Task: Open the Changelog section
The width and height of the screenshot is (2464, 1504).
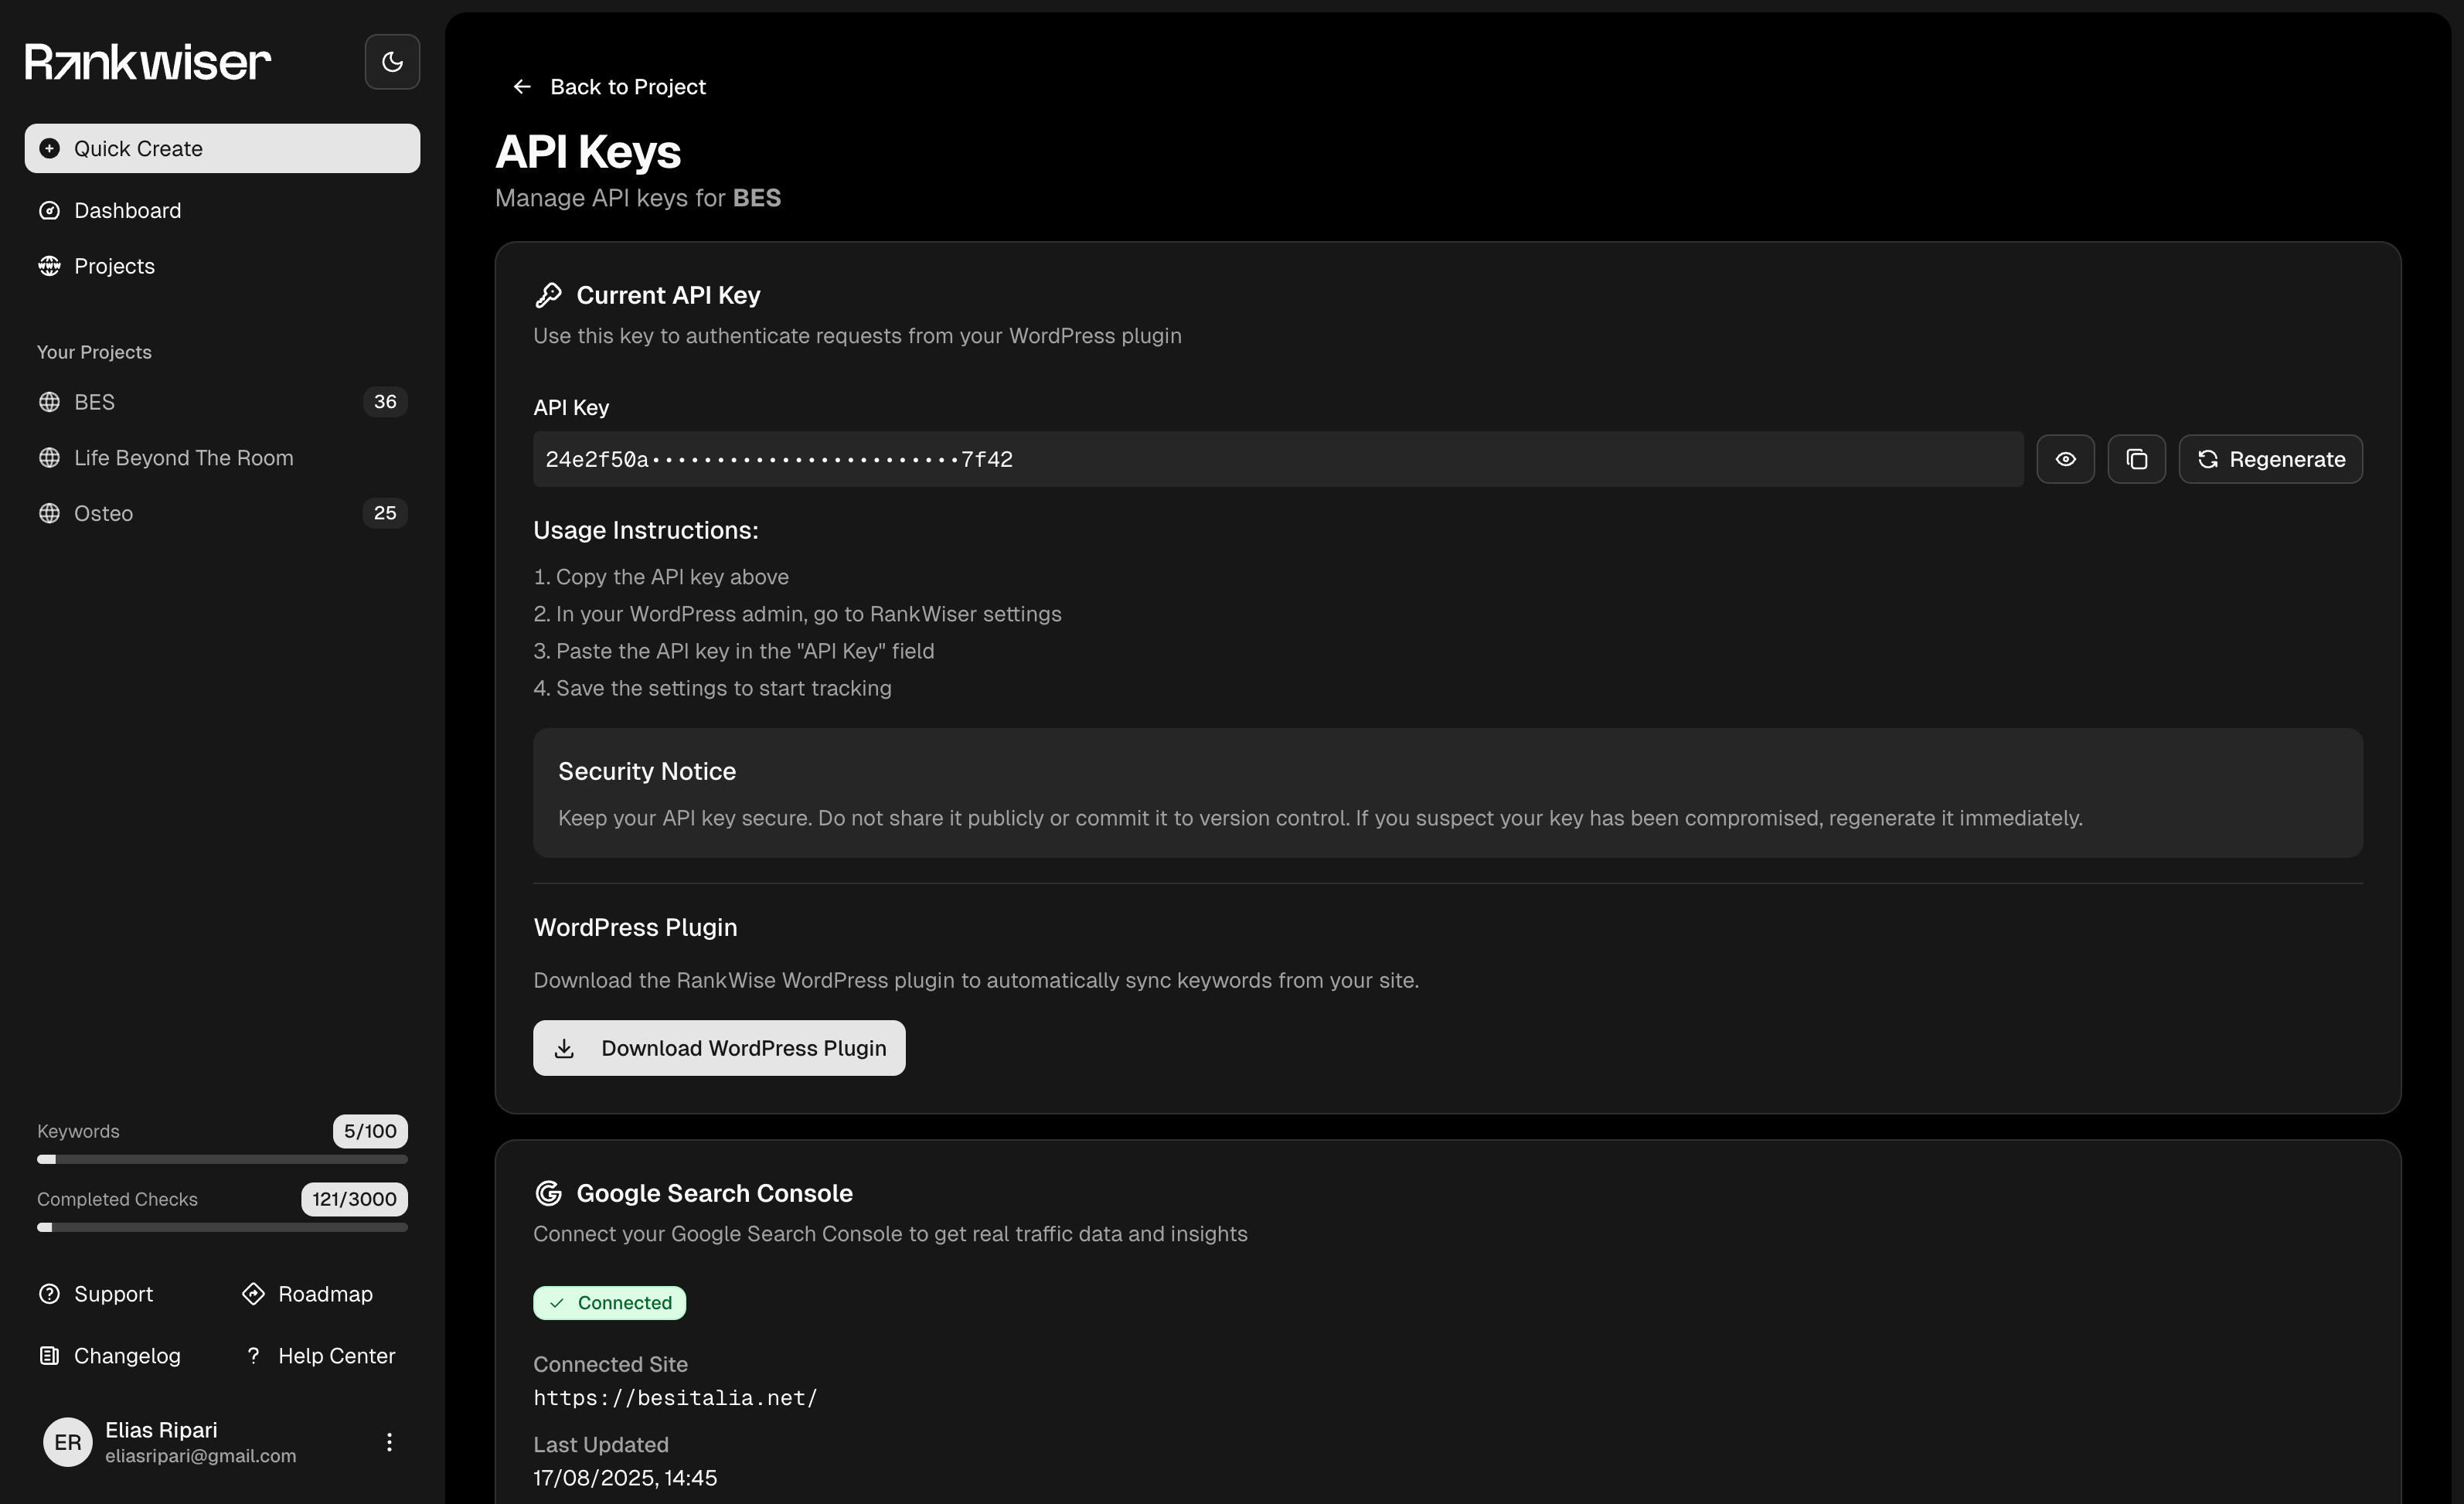Action: coord(127,1356)
